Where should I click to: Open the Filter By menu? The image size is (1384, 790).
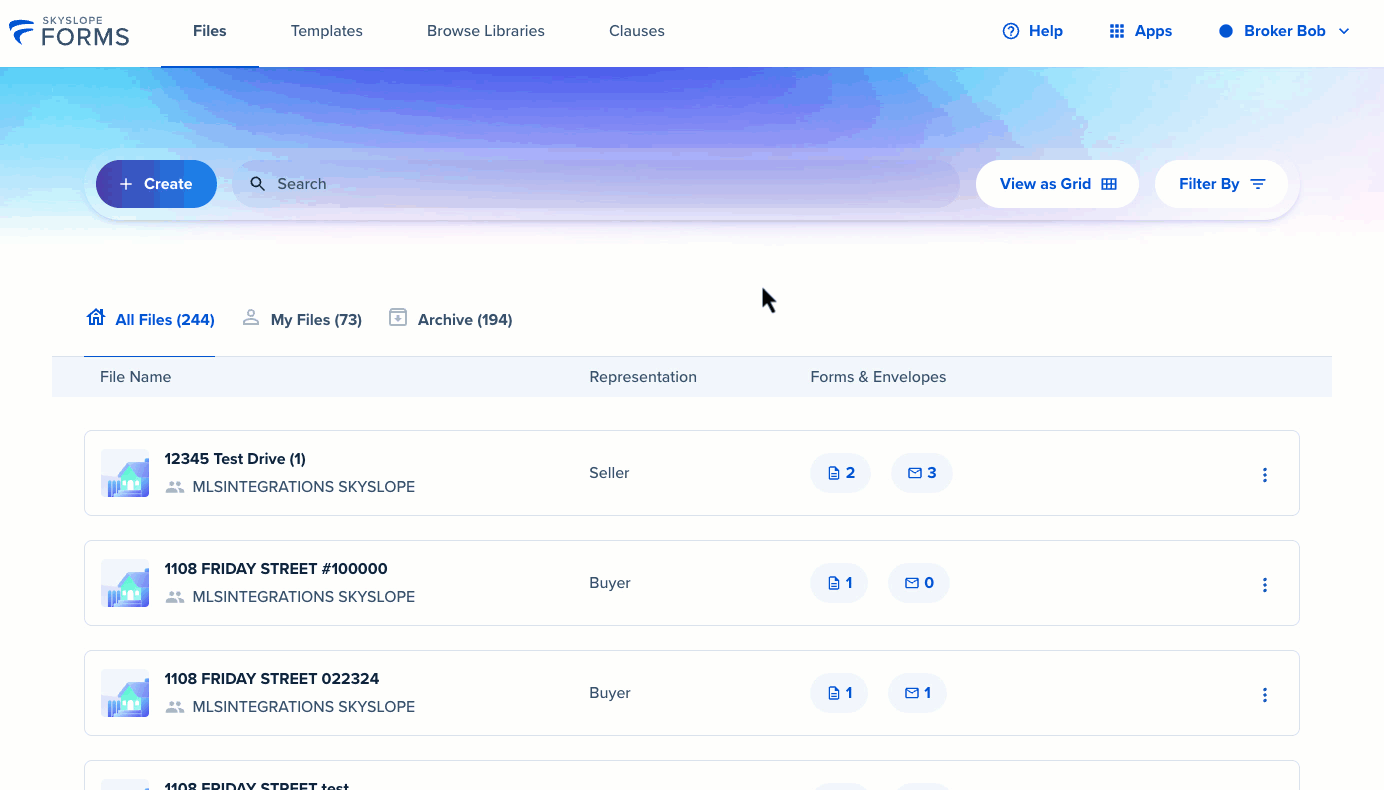point(1222,184)
